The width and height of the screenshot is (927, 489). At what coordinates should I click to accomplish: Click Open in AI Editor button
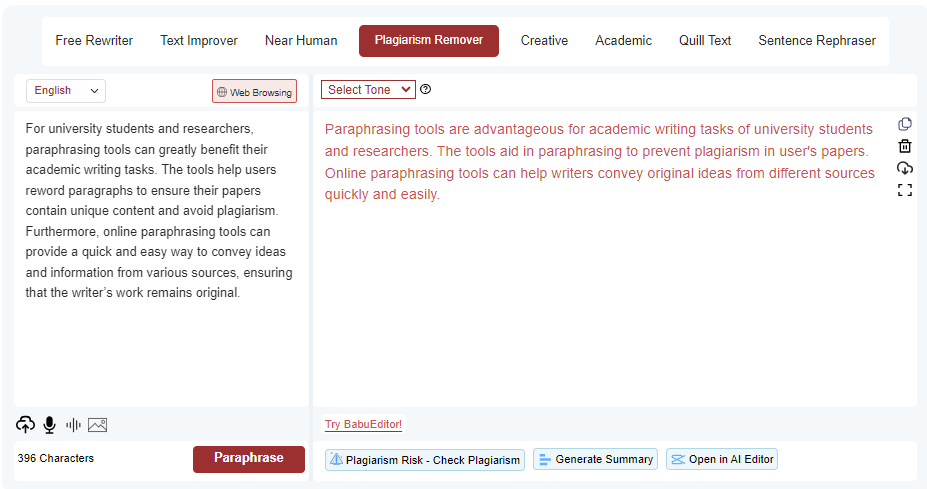point(722,459)
